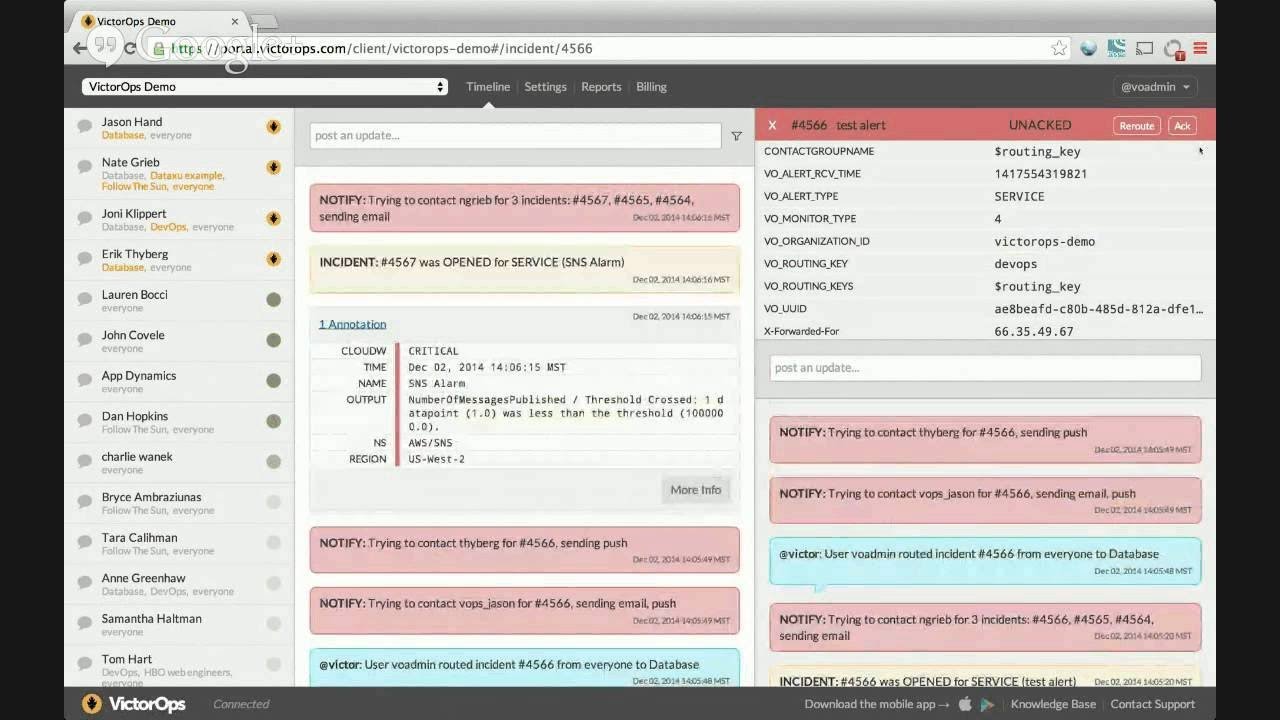The height and width of the screenshot is (720, 1280).
Task: Open the Reports tab
Action: click(x=601, y=87)
